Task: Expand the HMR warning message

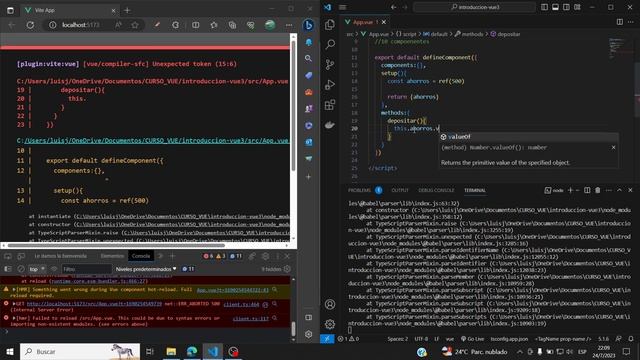Action: pyautogui.click(x=14, y=290)
